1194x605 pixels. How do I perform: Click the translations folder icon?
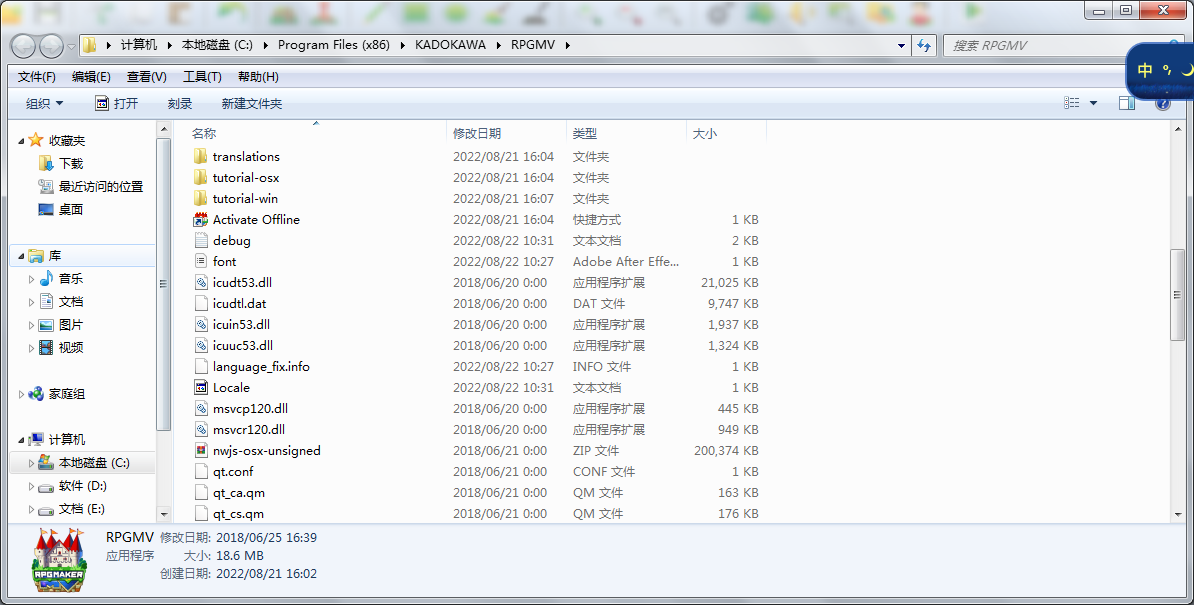[200, 156]
